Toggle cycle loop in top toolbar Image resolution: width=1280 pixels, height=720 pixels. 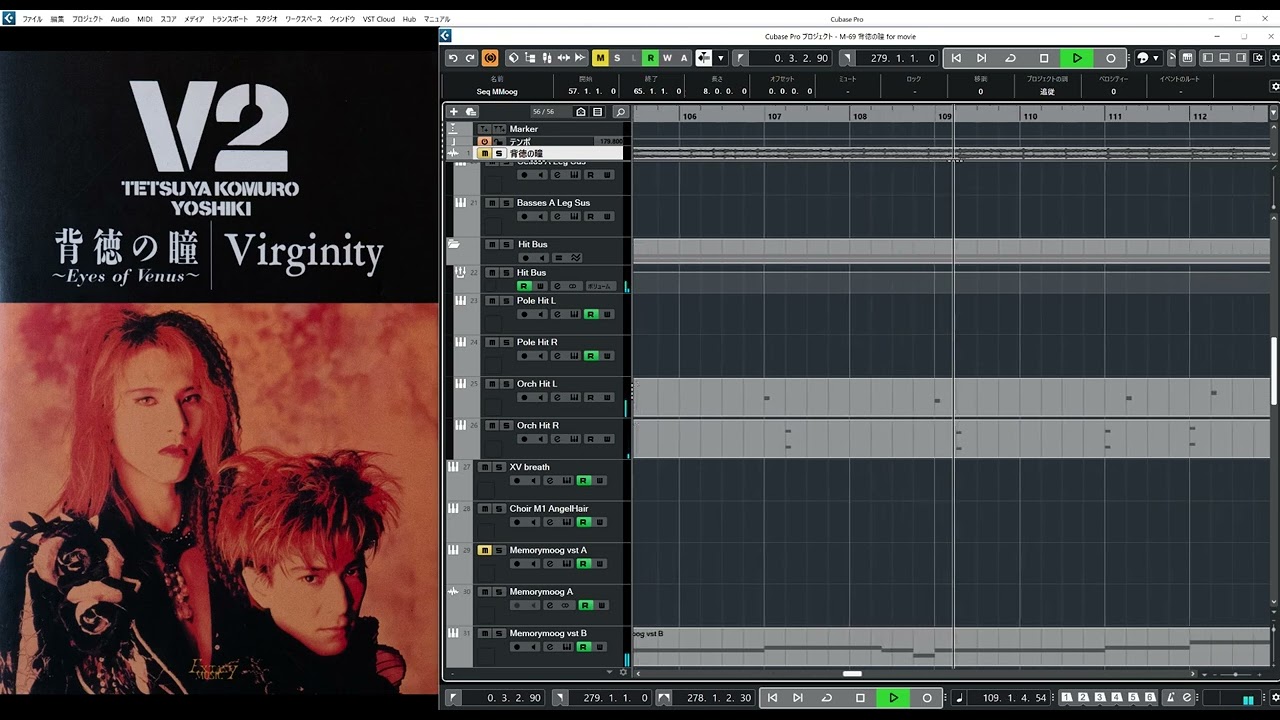tap(1010, 58)
